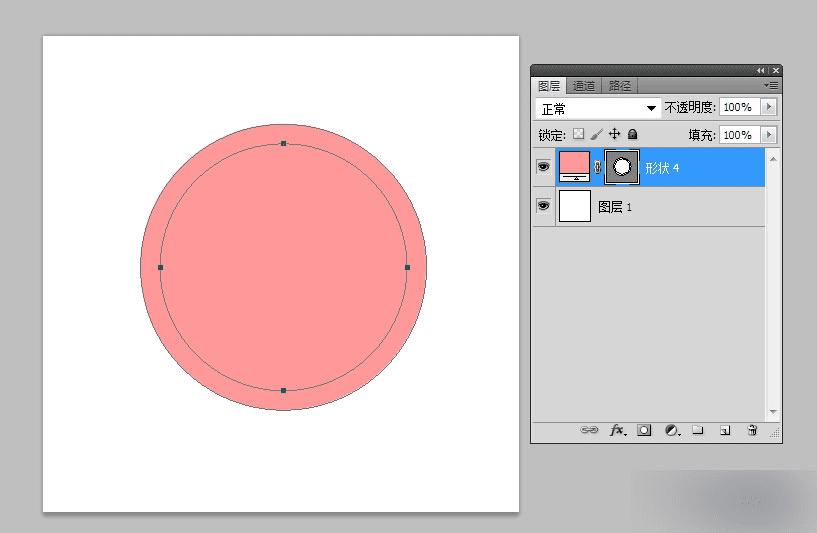Toggle lock position move icon
Image resolution: width=817 pixels, height=533 pixels.
point(615,134)
